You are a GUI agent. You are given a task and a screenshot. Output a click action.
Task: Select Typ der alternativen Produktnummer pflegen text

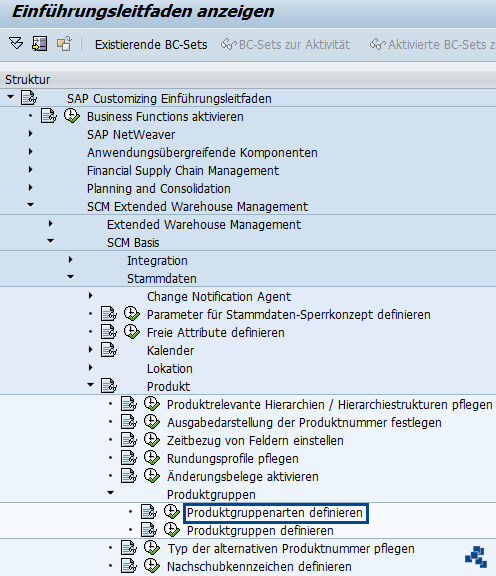pyautogui.click(x=291, y=548)
